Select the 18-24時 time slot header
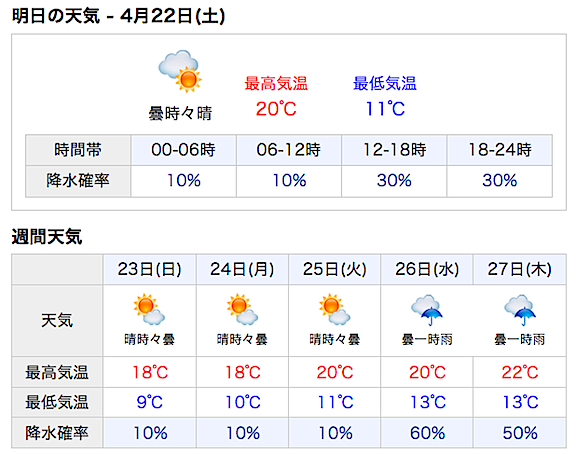576x454 pixels. pyautogui.click(x=500, y=150)
